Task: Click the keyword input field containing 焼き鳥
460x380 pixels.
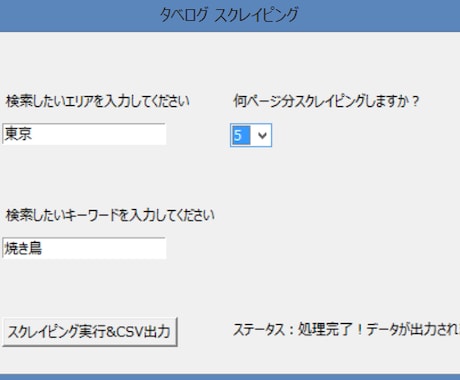Action: click(84, 248)
